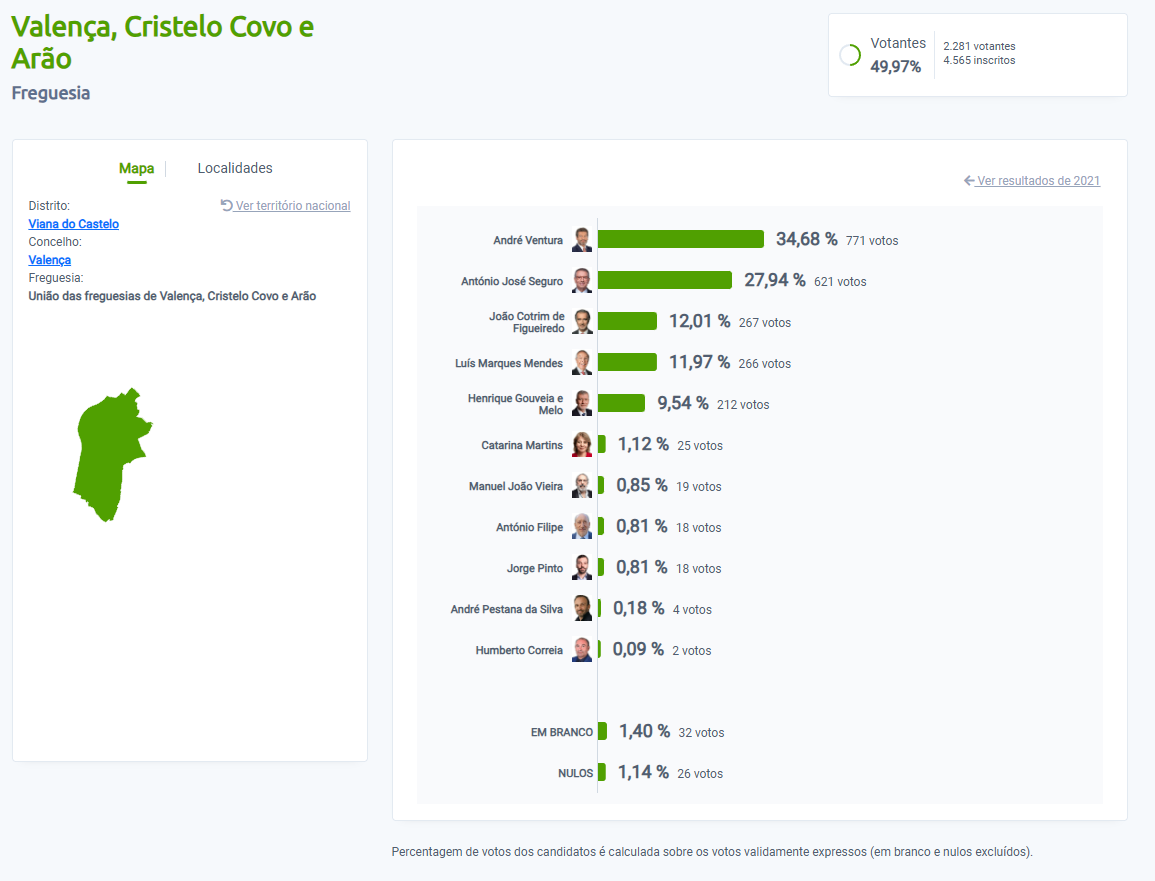Click the left arrow icon before Ver resultados de 2021

tap(969, 181)
